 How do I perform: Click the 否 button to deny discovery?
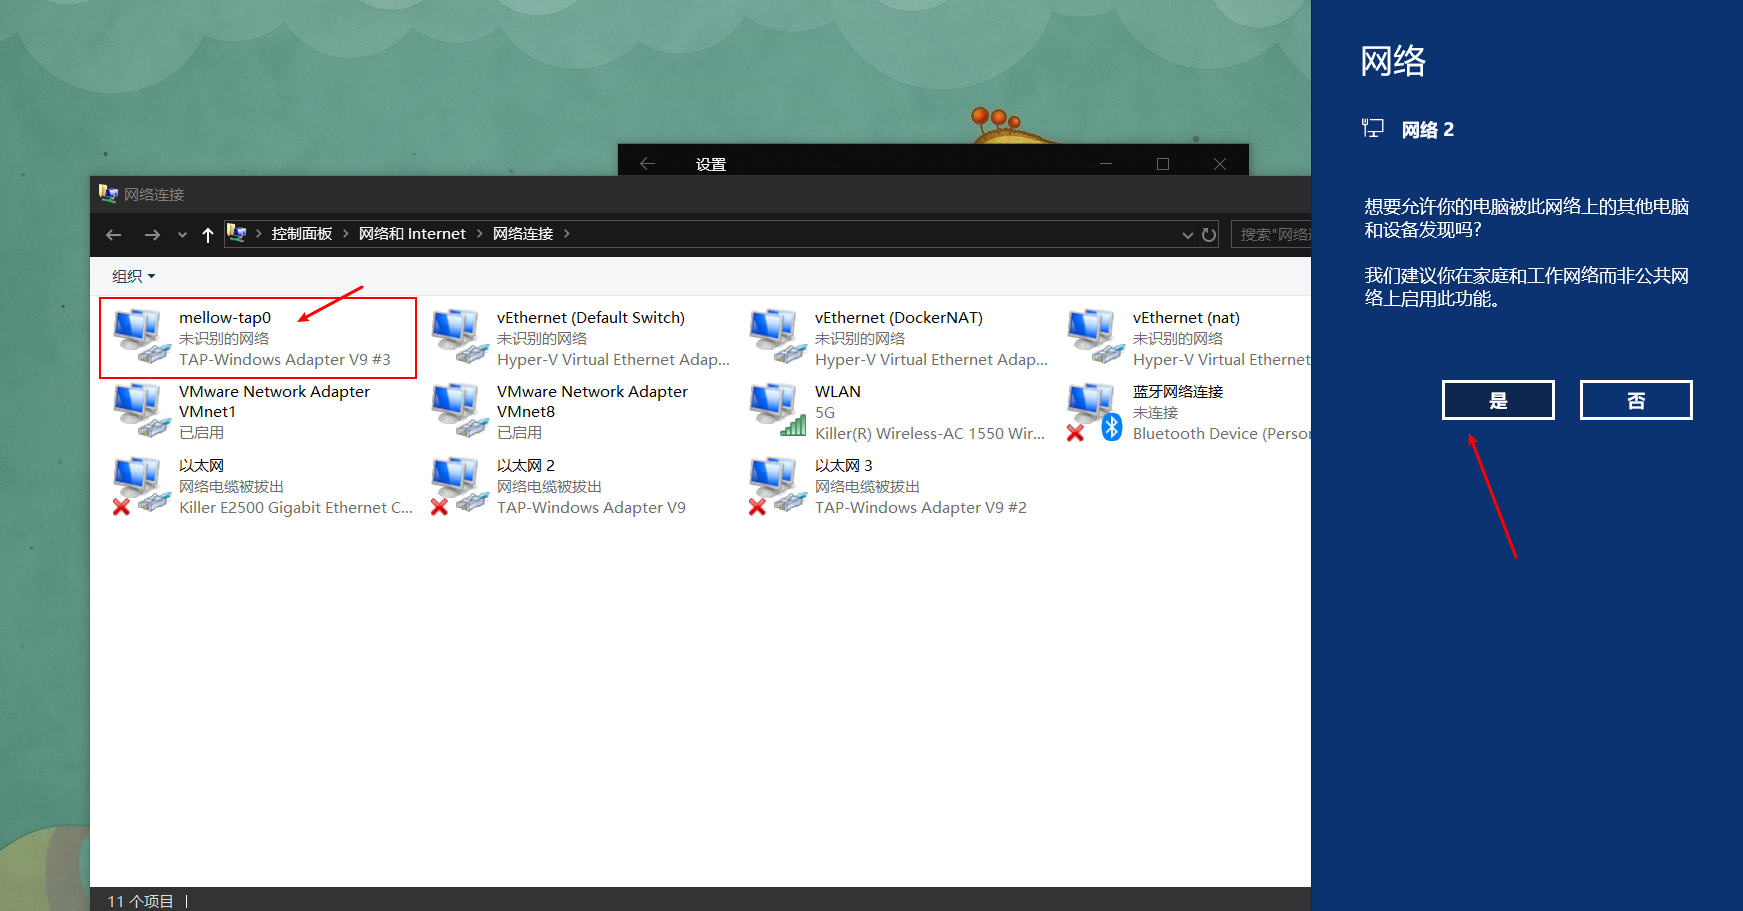coord(1635,400)
